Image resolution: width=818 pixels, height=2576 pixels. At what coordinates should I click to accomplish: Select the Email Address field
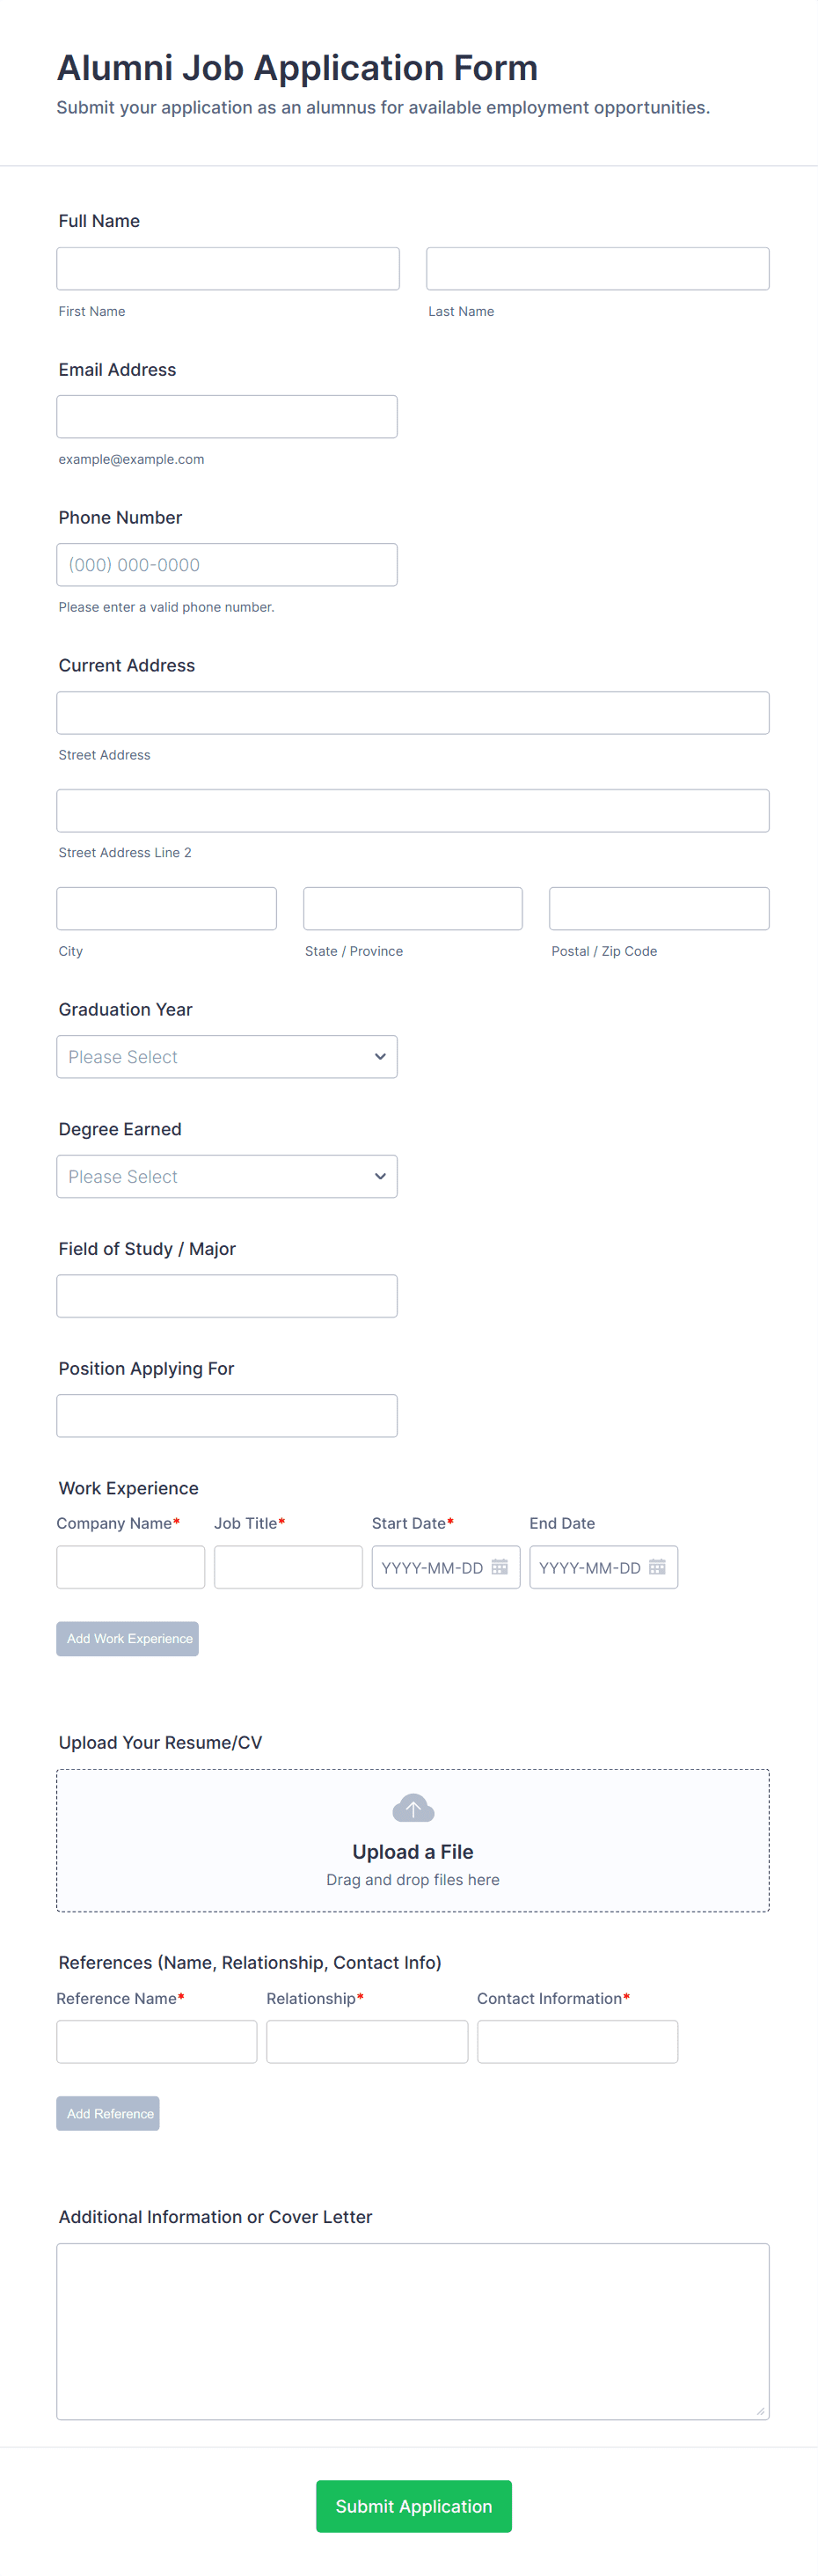pos(226,416)
